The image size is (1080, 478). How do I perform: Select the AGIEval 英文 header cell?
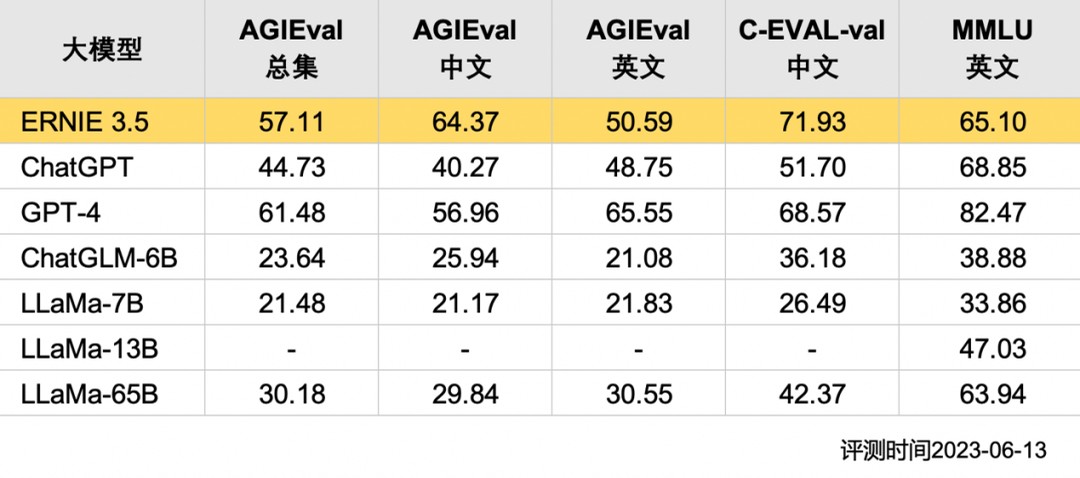pos(638,49)
